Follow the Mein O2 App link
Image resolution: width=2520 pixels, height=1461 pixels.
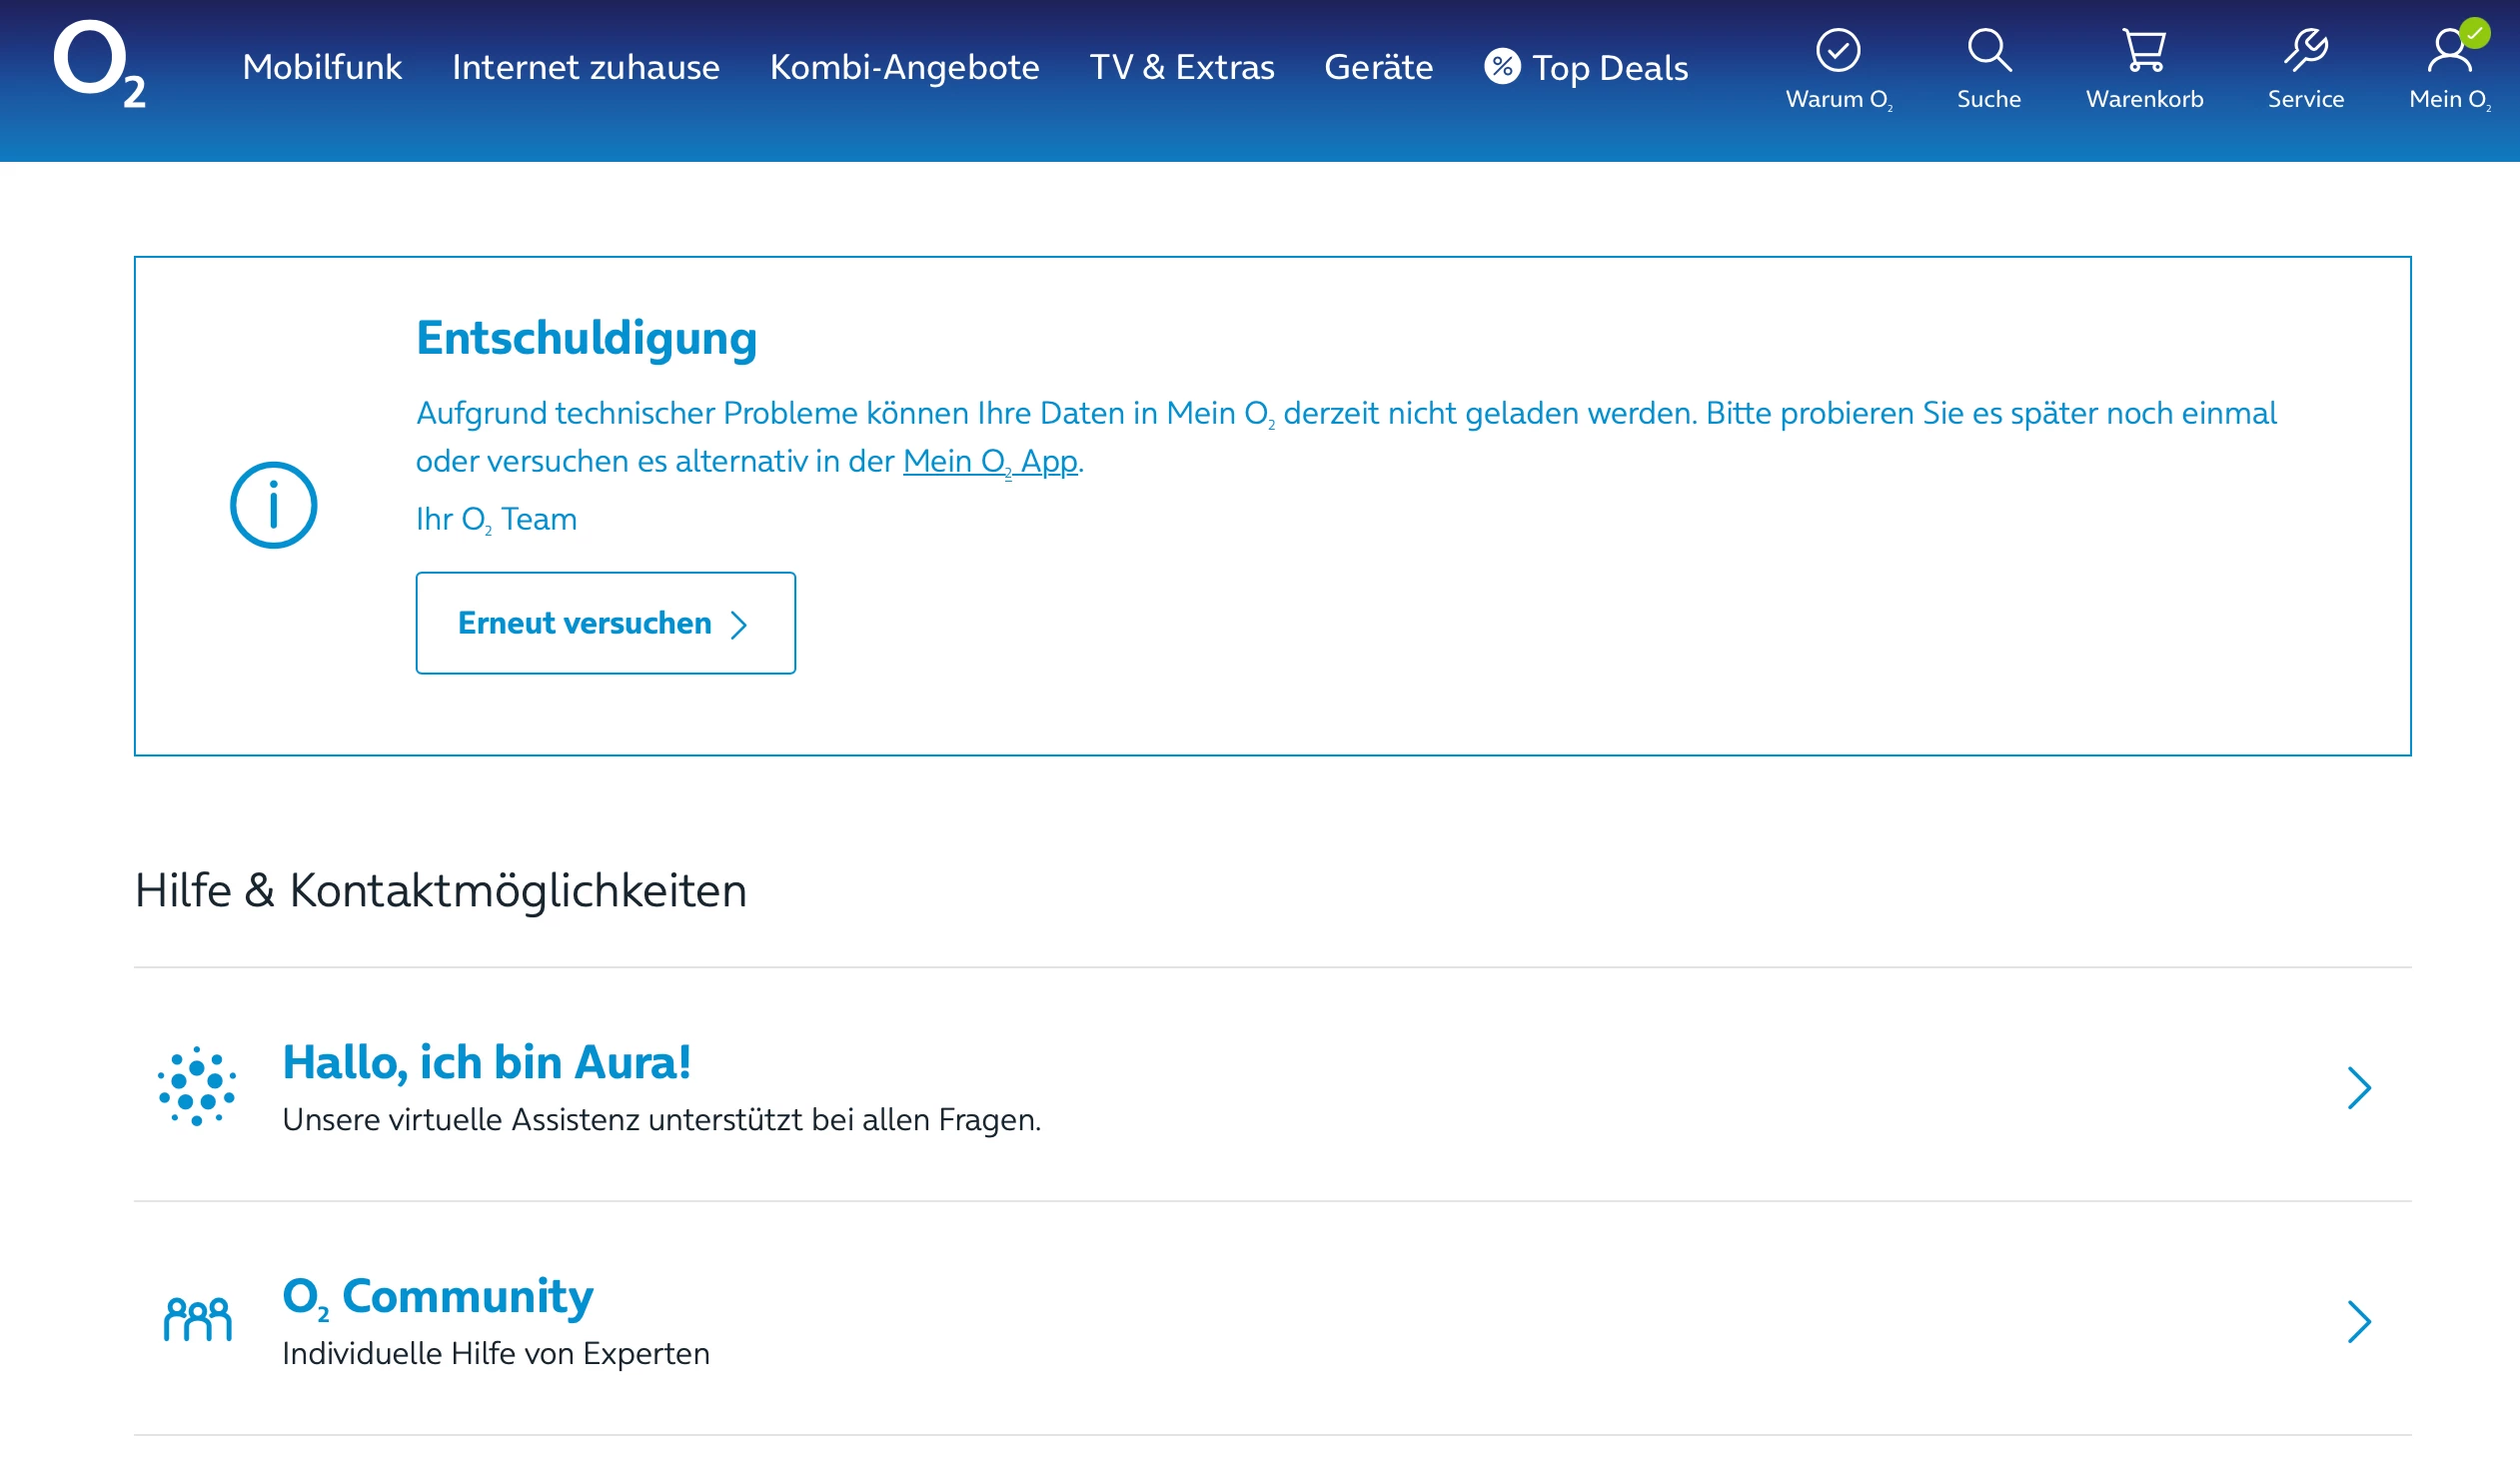[989, 461]
